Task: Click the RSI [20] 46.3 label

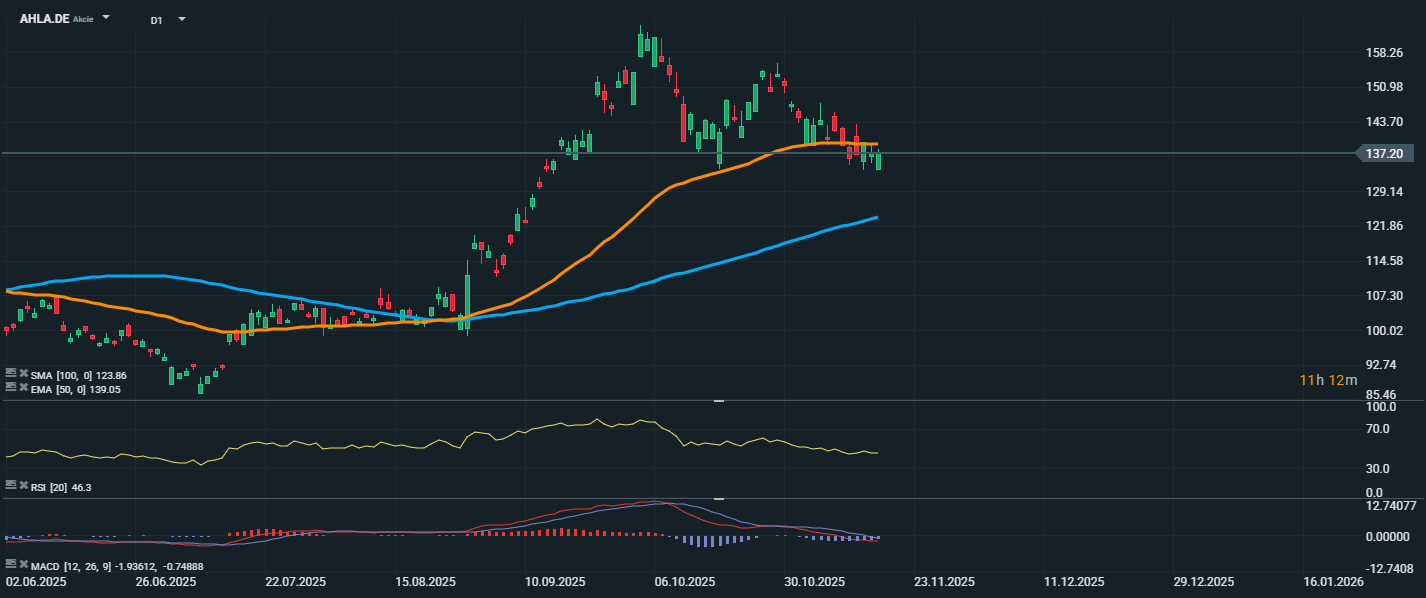Action: coord(61,487)
